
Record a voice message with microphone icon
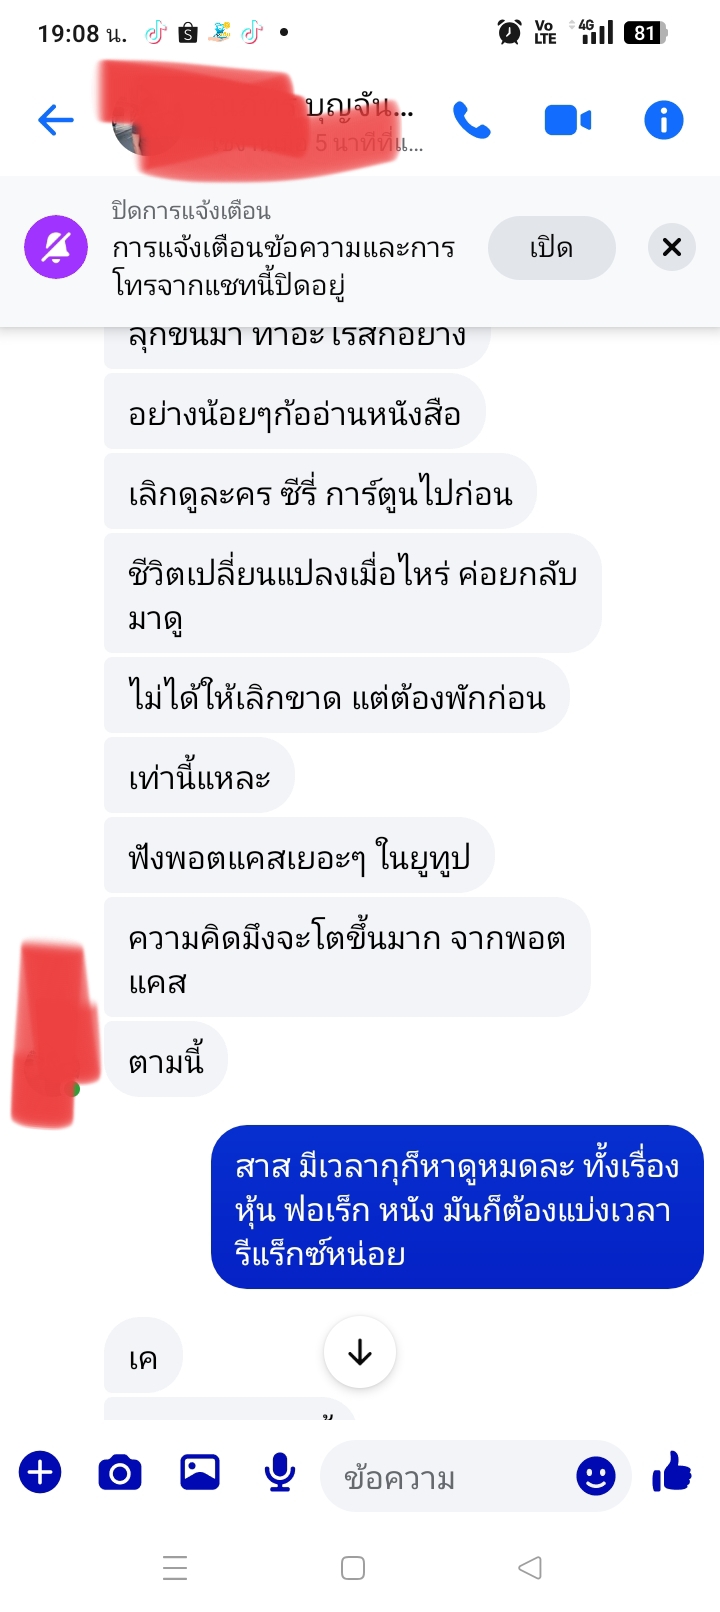(x=280, y=1473)
